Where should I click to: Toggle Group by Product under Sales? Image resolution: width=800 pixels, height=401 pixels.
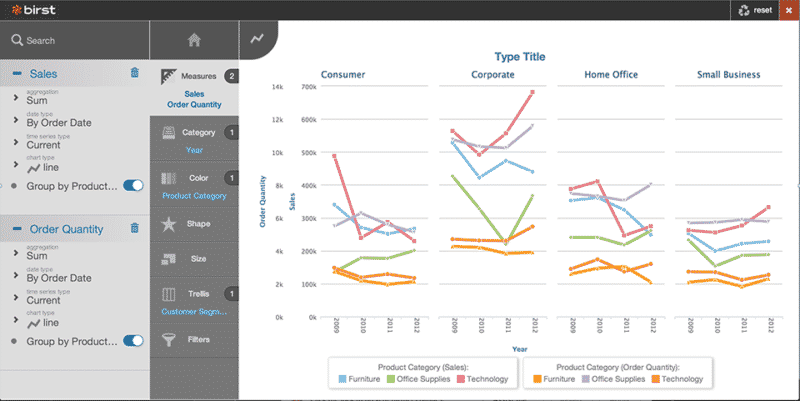(133, 185)
